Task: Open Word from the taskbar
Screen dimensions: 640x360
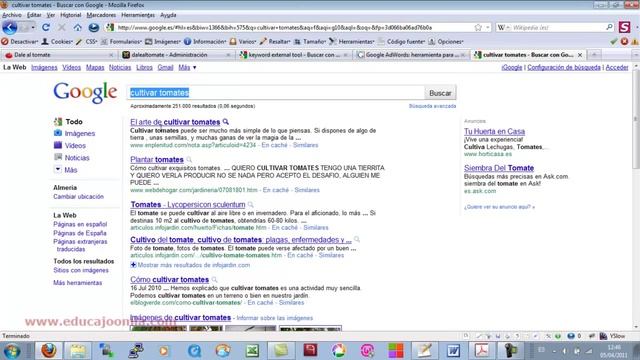Action: tap(453, 350)
